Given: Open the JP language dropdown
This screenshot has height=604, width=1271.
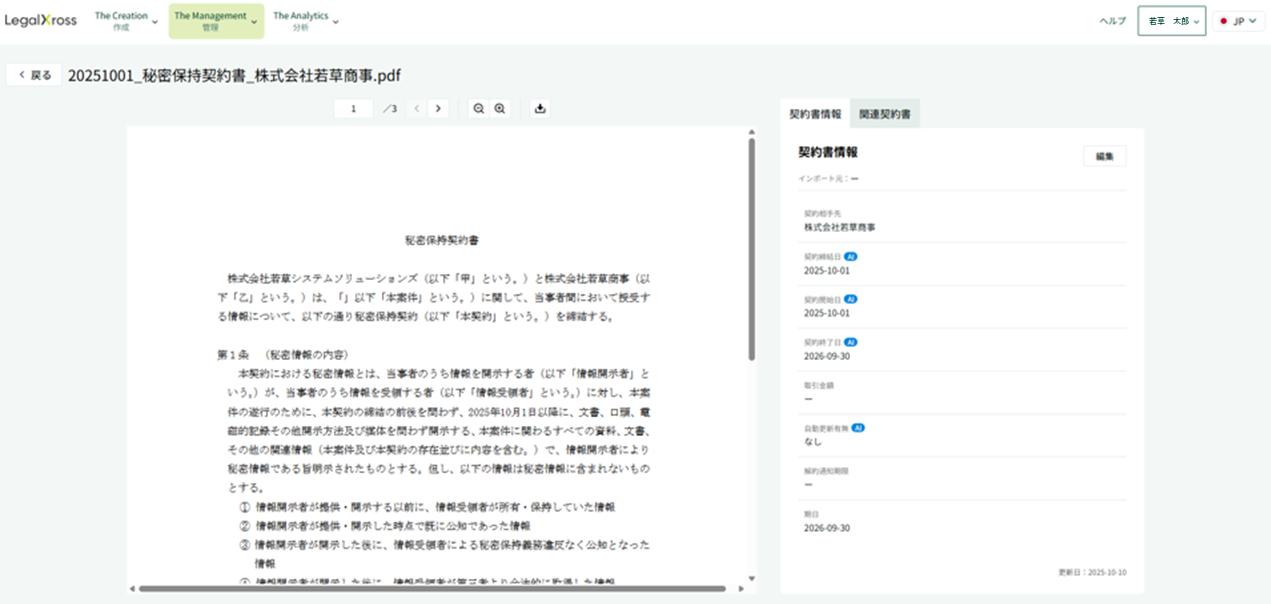Looking at the screenshot, I should 1238,19.
